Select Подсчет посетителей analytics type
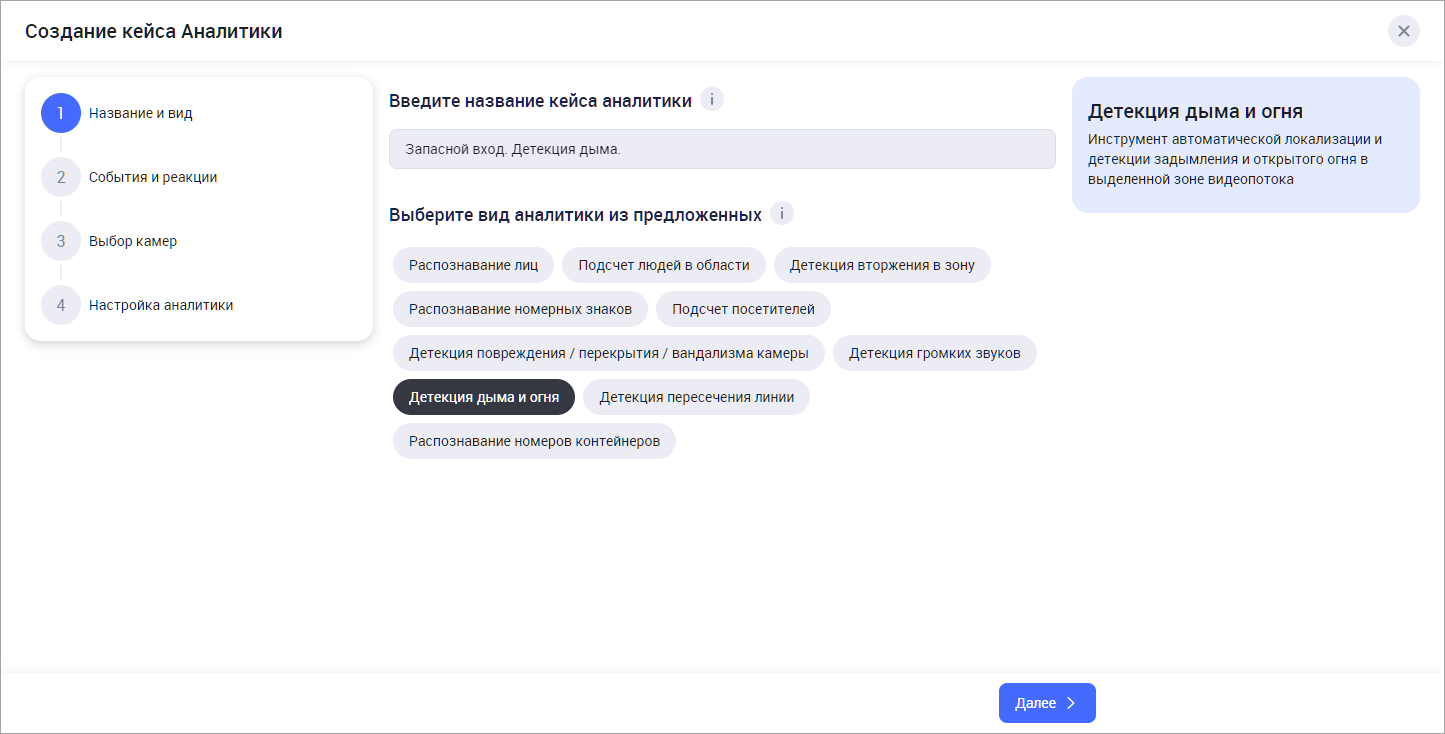Viewport: 1445px width, 734px height. coord(743,309)
